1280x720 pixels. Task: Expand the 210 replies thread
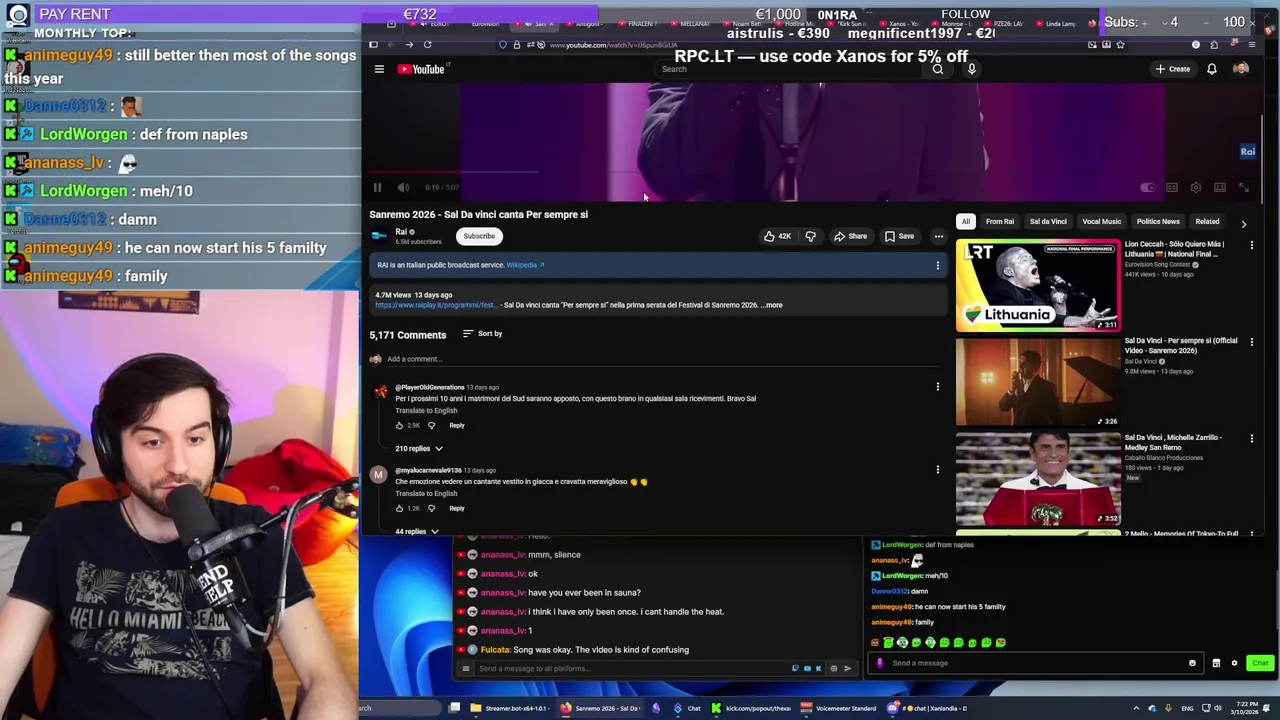point(419,448)
